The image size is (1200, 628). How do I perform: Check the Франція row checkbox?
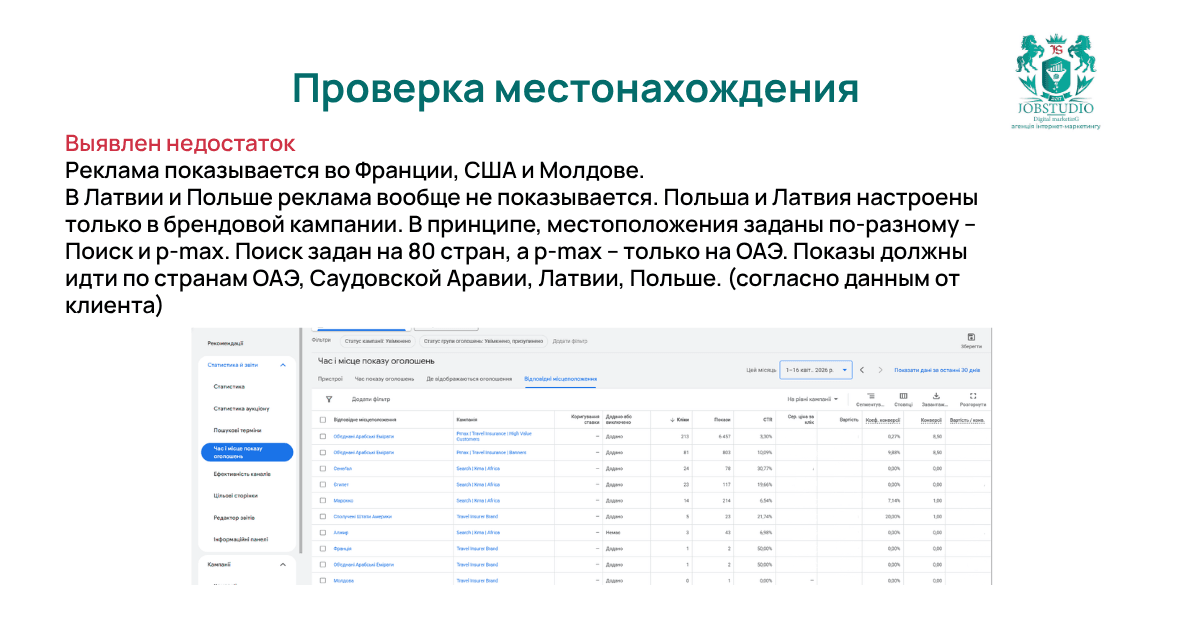point(323,548)
